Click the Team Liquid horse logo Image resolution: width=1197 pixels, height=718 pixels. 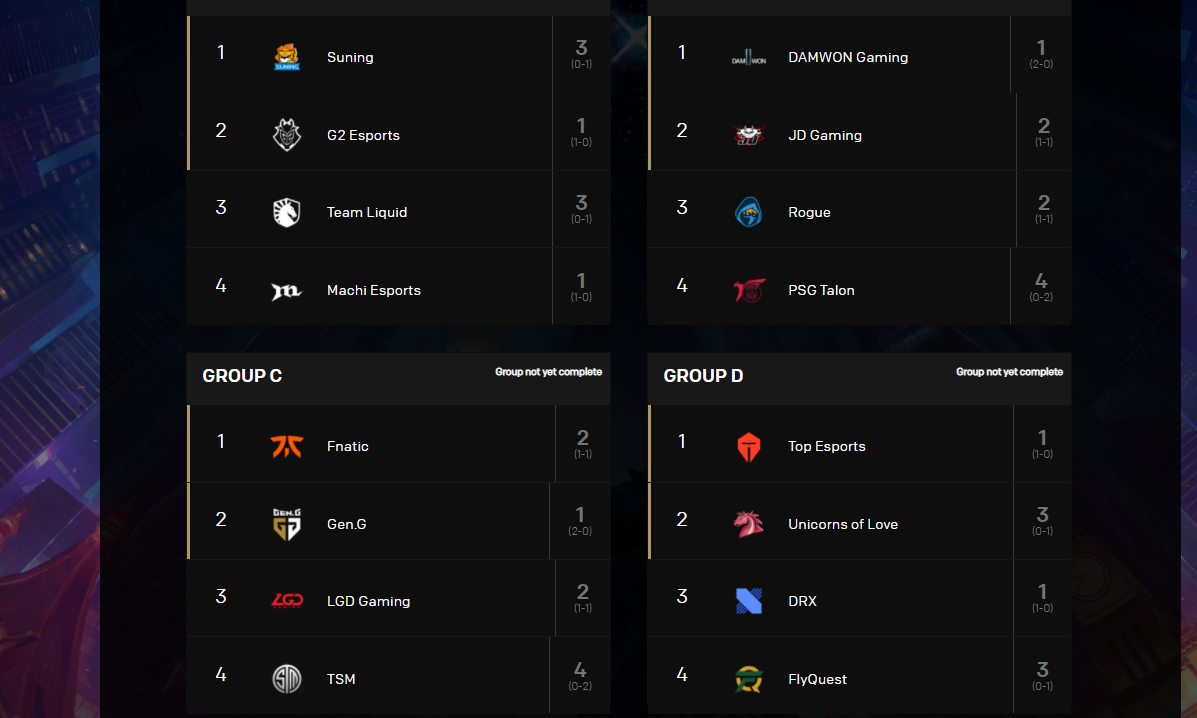287,212
